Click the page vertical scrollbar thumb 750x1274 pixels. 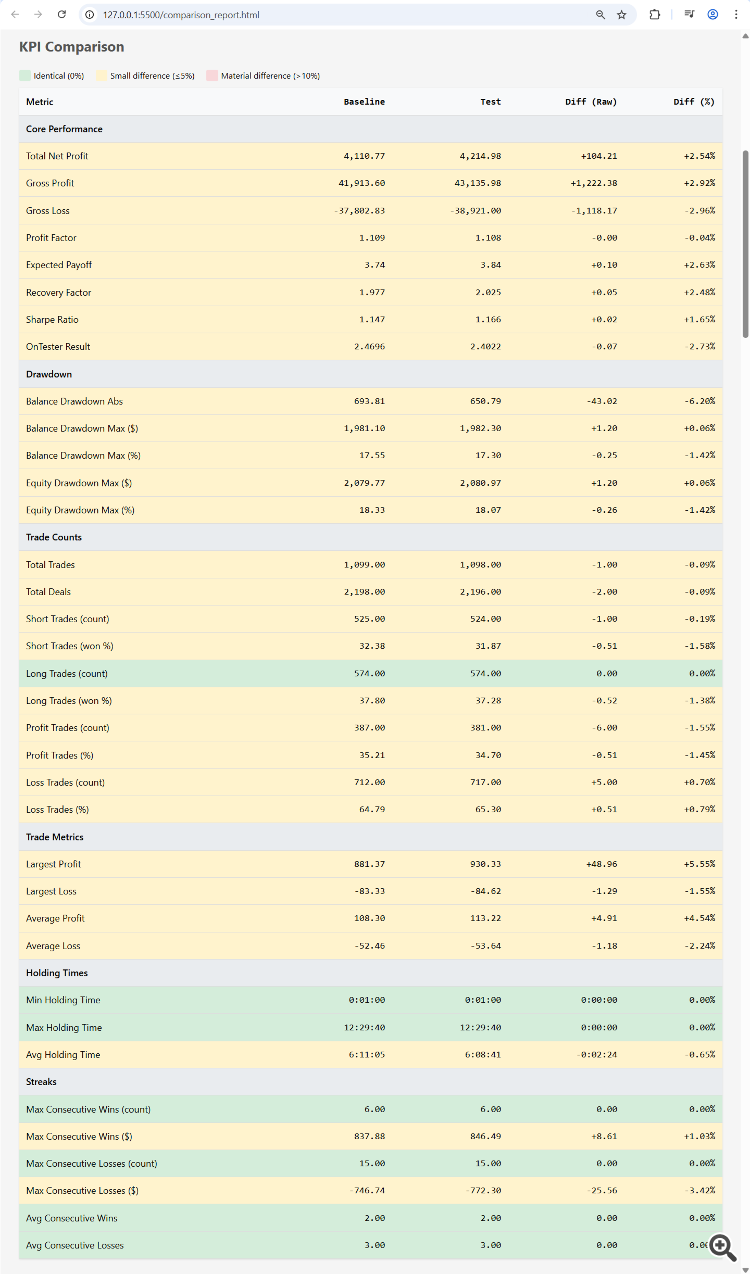[x=744, y=243]
